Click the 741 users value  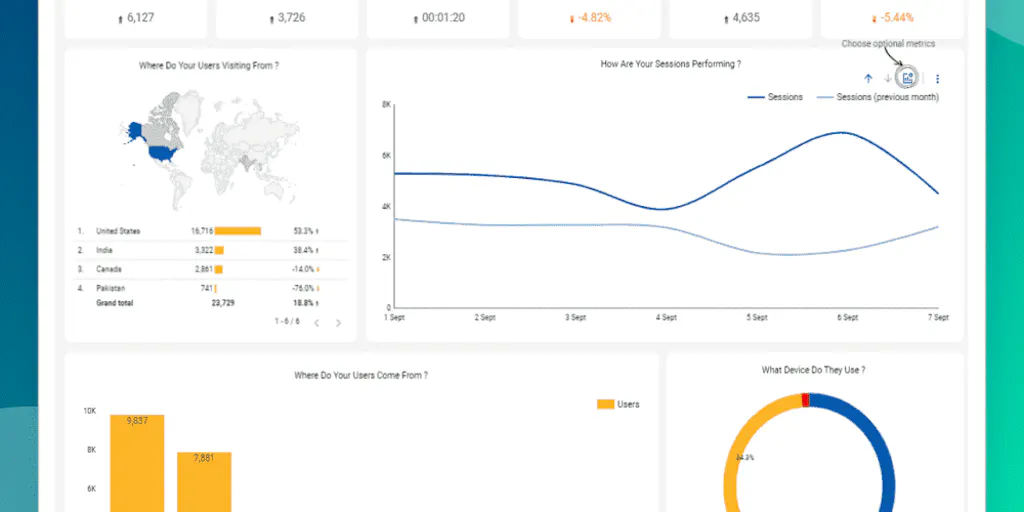click(207, 288)
